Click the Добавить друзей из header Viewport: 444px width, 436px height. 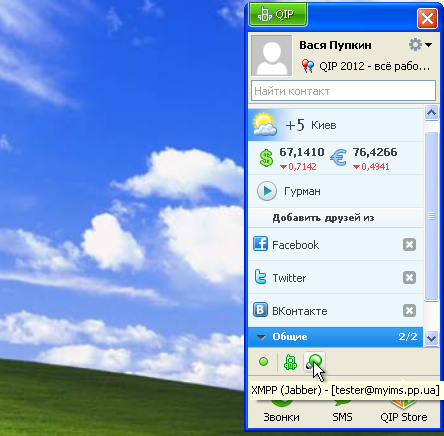[323, 218]
